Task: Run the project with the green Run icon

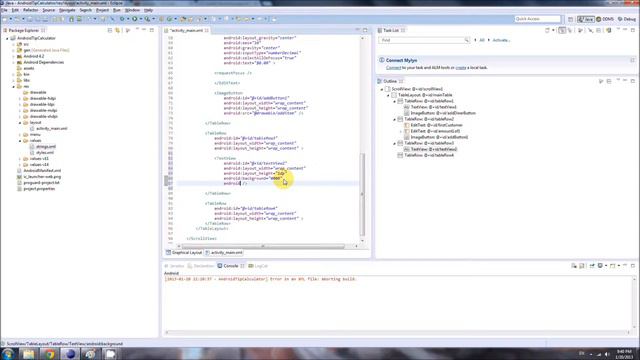Action: click(134, 19)
